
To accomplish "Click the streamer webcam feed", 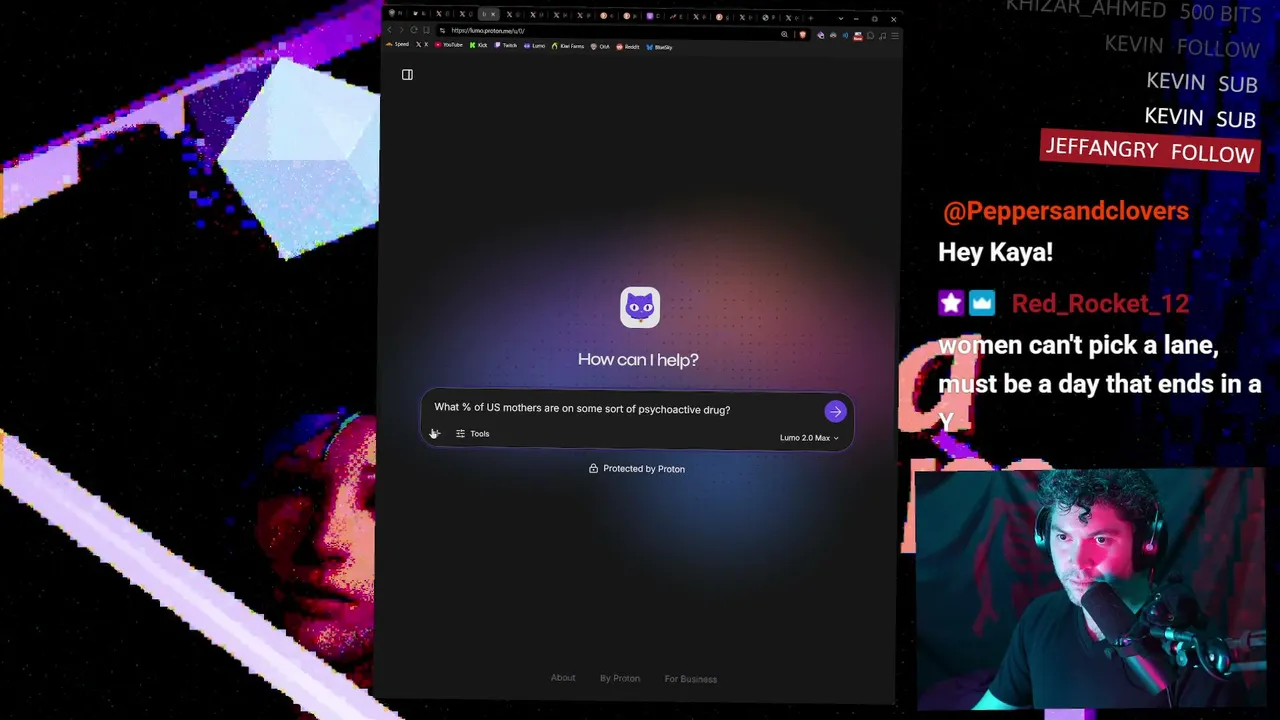I will (x=1090, y=588).
